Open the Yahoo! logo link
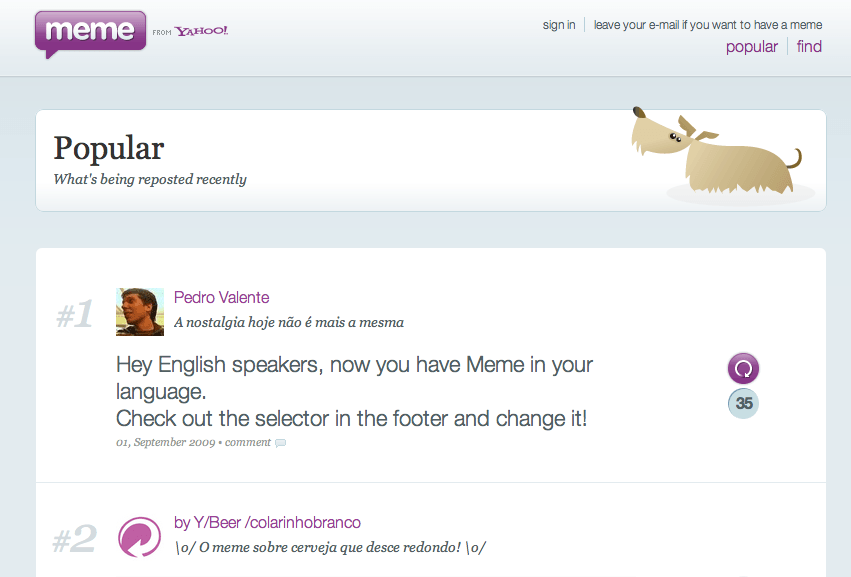This screenshot has width=851, height=577. pyautogui.click(x=201, y=31)
